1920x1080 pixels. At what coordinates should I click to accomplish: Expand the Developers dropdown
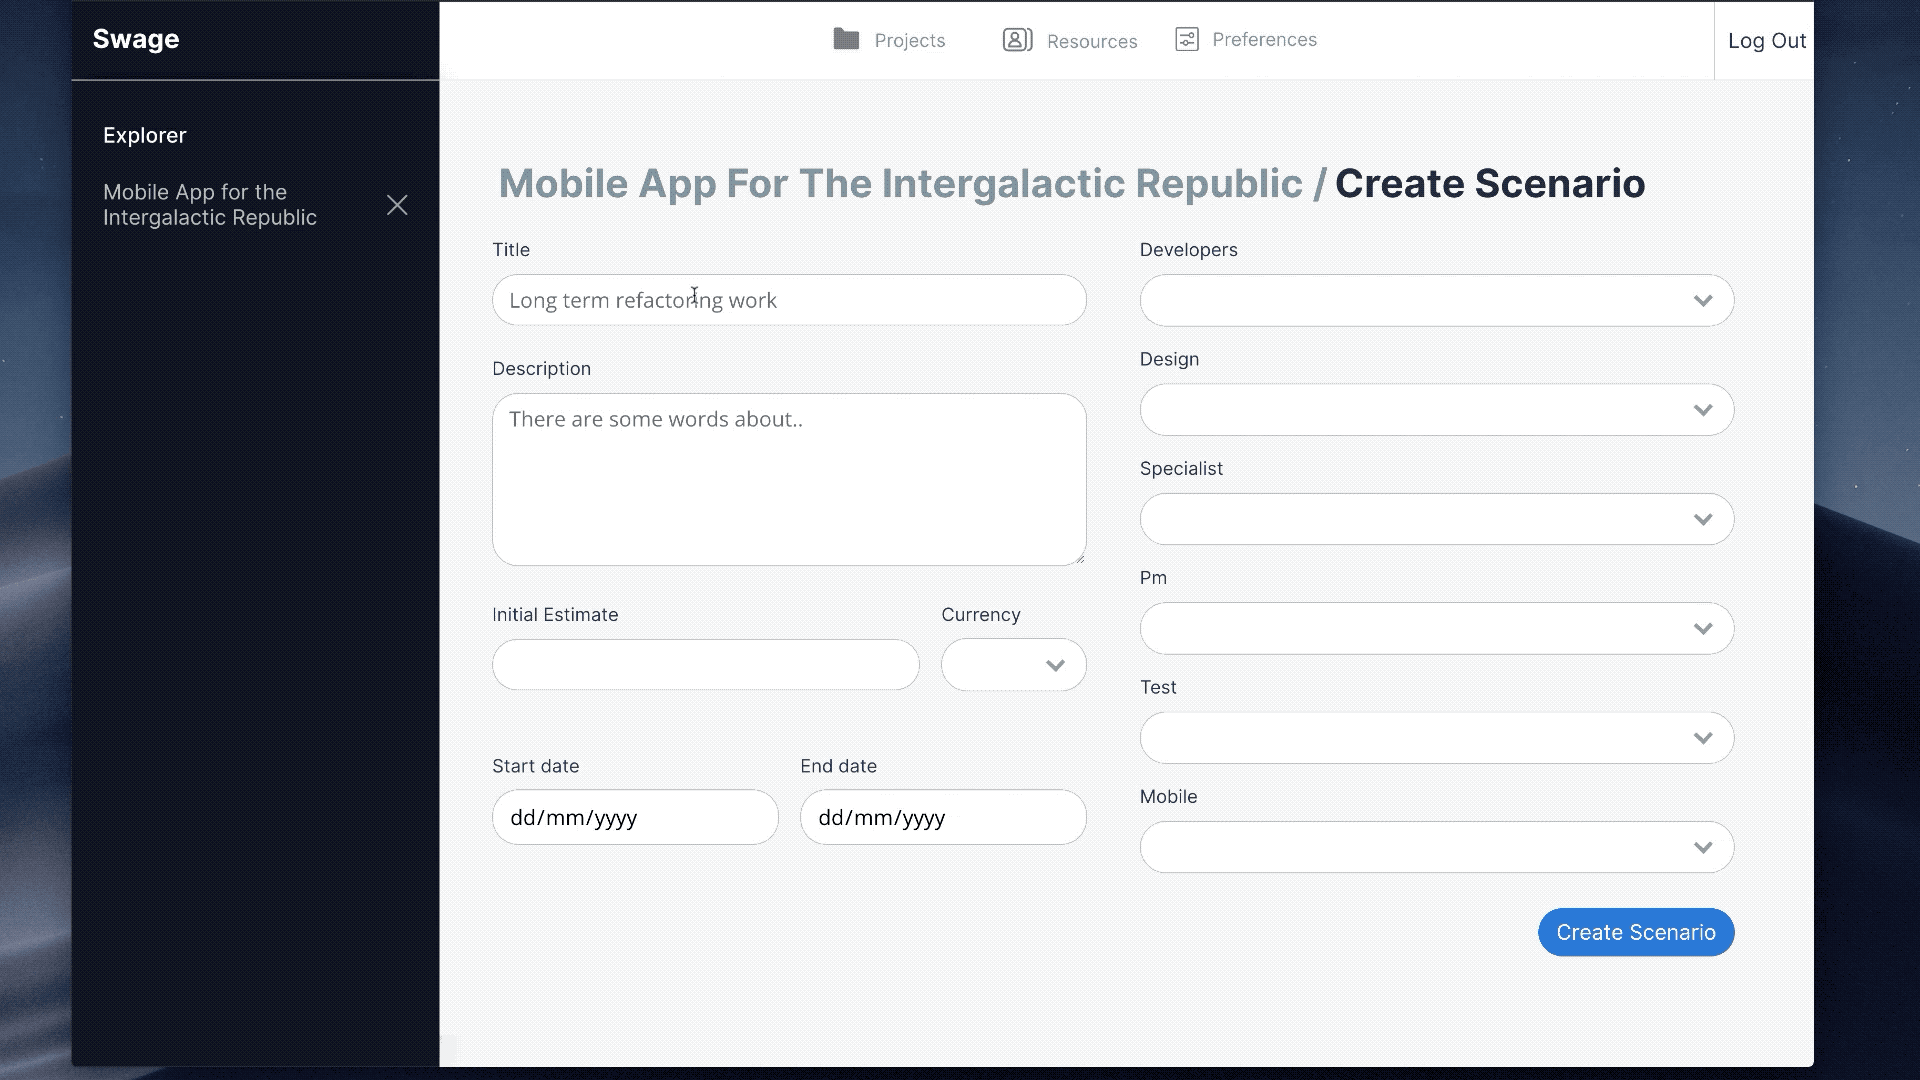point(1436,301)
